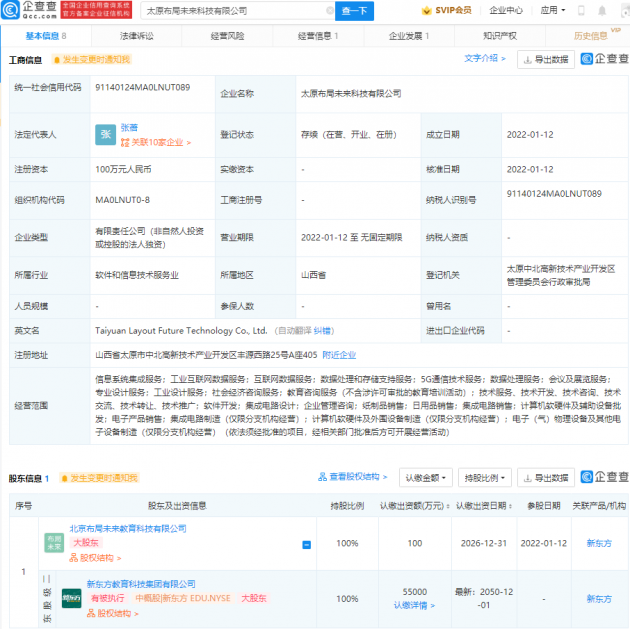
Task: Click into the company name search field
Action: click(x=235, y=11)
